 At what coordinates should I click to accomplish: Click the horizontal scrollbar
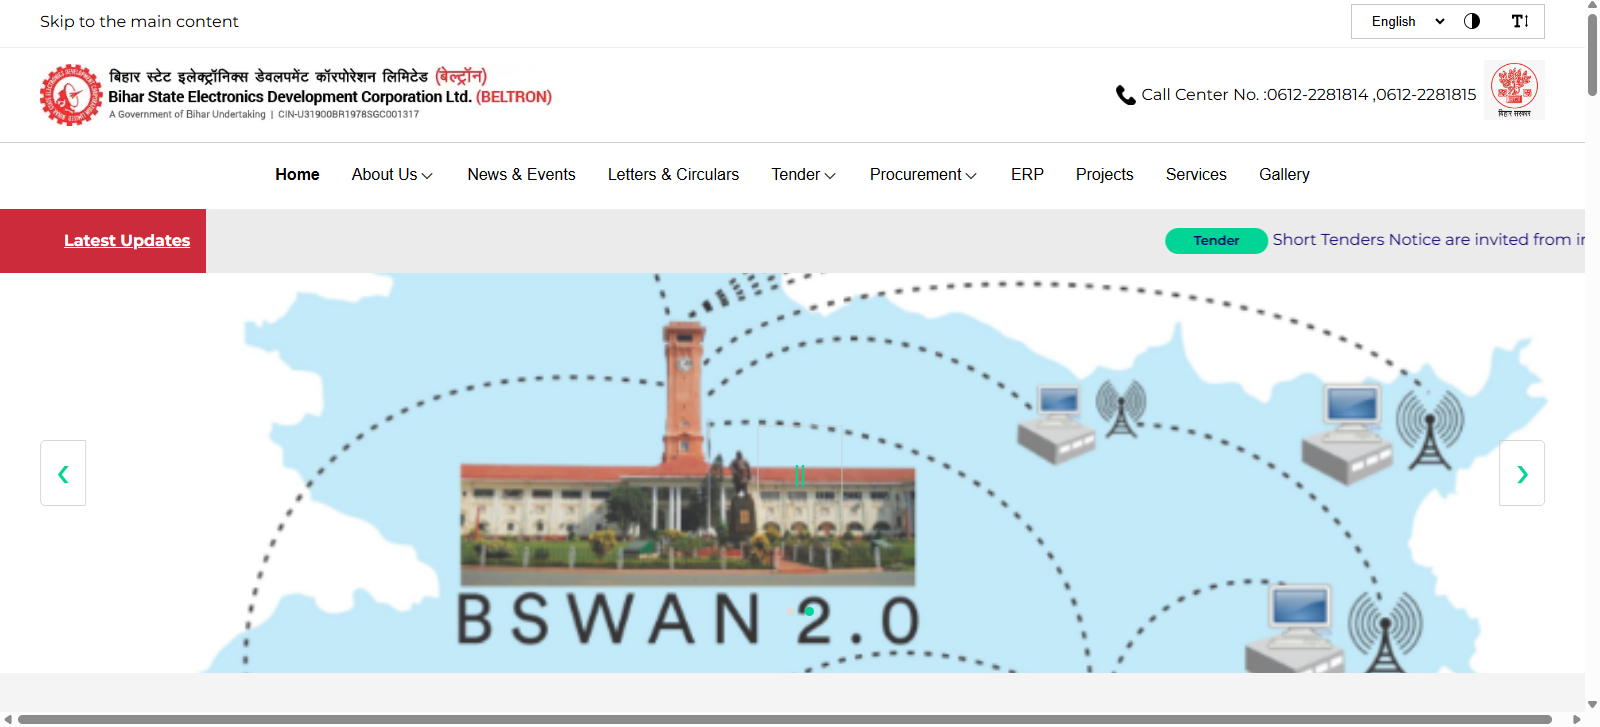coord(785,719)
